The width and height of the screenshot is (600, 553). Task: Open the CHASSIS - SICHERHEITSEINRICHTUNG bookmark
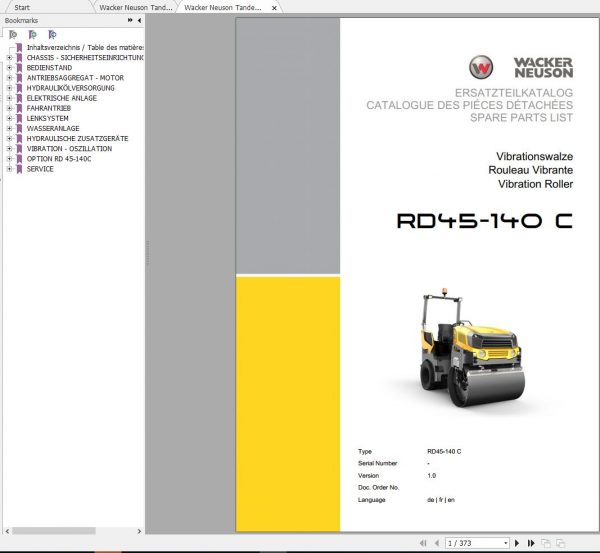tap(85, 58)
